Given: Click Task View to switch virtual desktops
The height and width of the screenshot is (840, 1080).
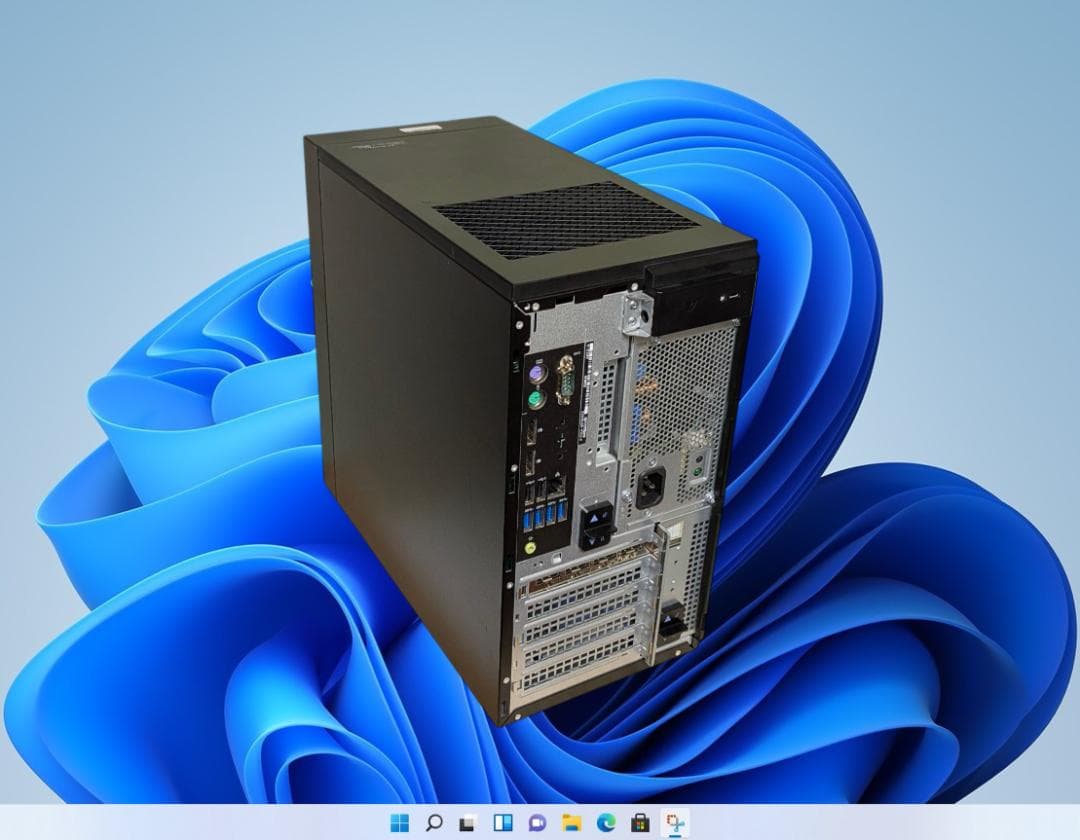Looking at the screenshot, I should (x=466, y=822).
